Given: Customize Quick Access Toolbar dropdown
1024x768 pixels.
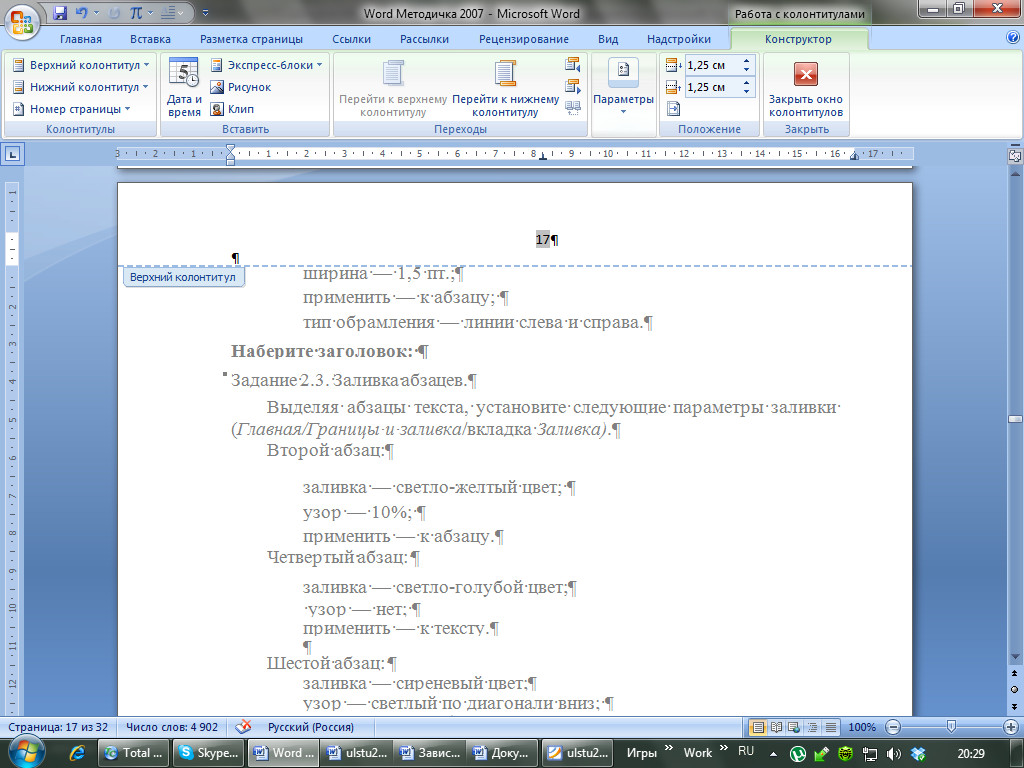Looking at the screenshot, I should coord(206,12).
